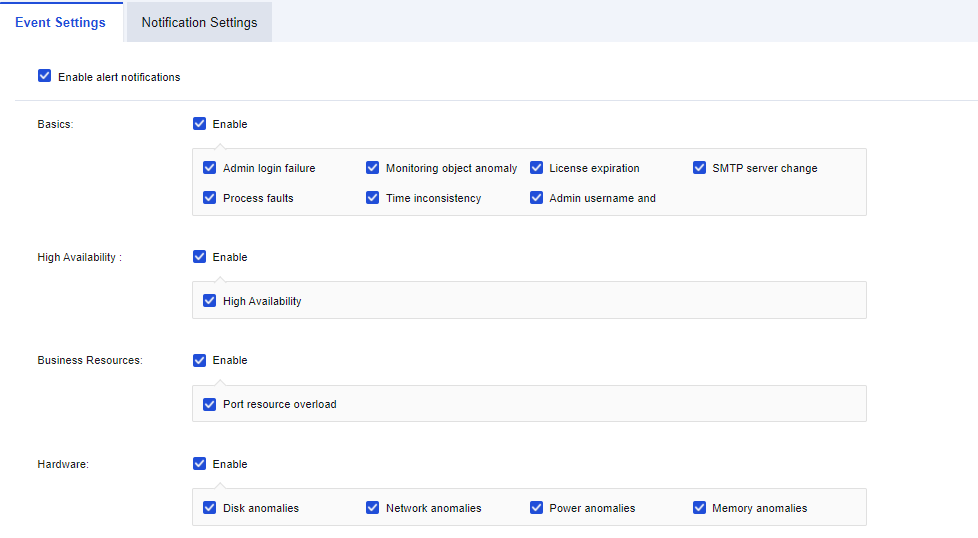978x538 pixels.
Task: Uncheck Enable alert notifications checkbox
Action: [x=44, y=76]
